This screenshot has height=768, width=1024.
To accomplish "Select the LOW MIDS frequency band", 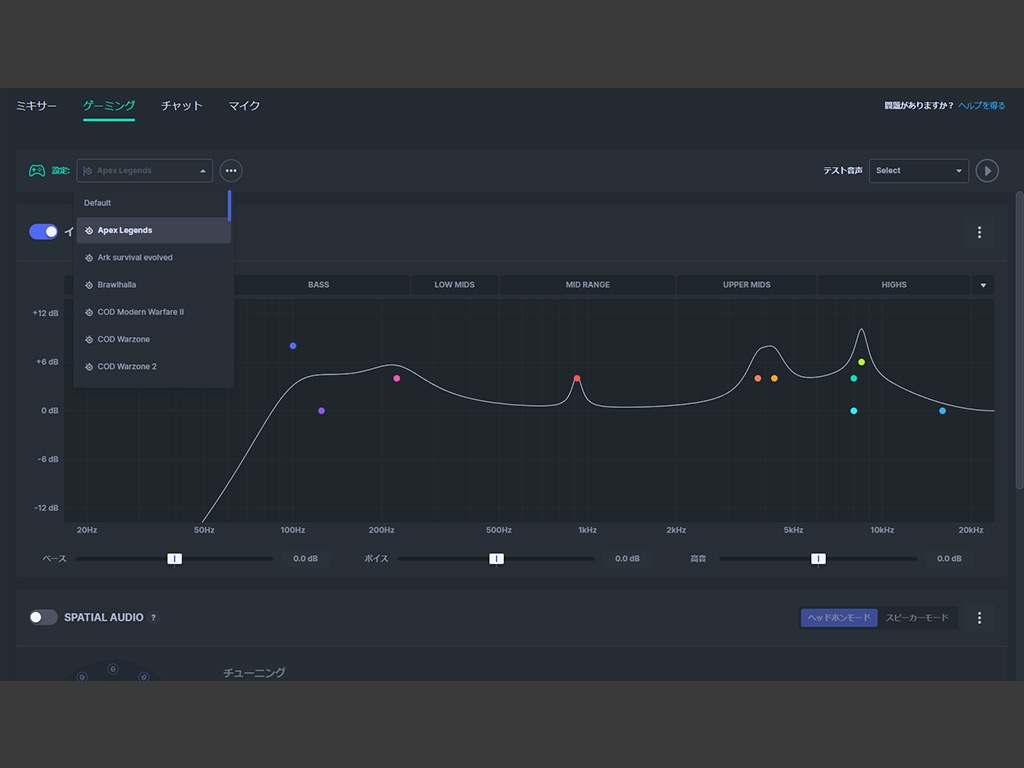I will [455, 285].
